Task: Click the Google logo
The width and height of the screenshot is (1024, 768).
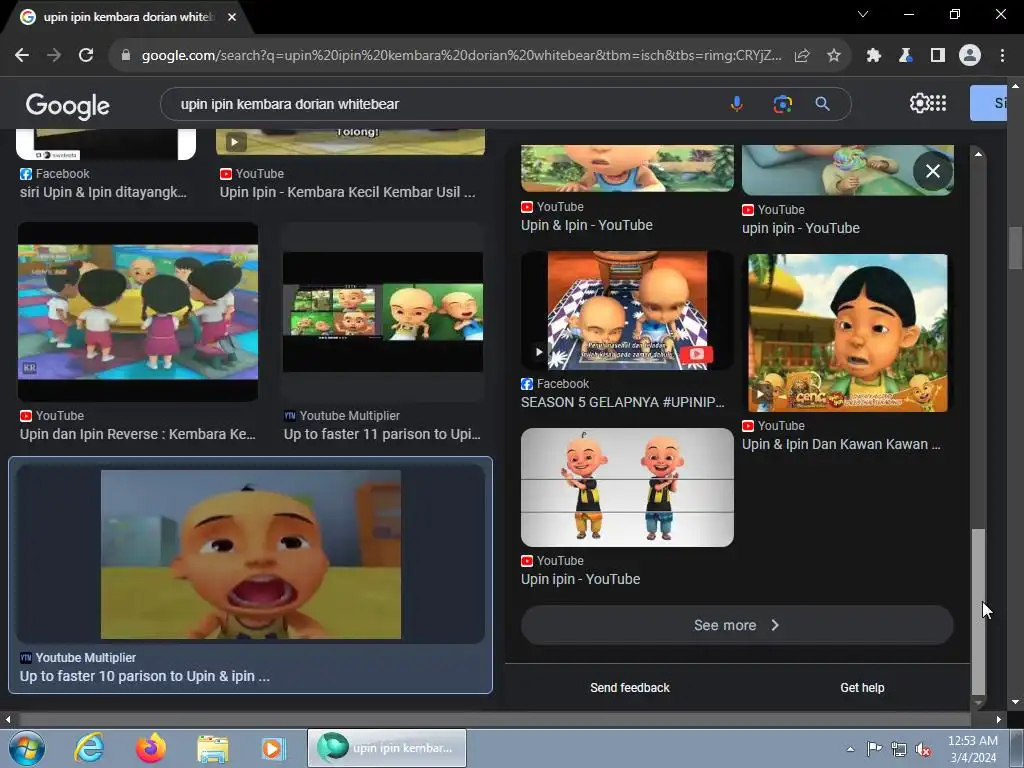Action: coord(68,105)
